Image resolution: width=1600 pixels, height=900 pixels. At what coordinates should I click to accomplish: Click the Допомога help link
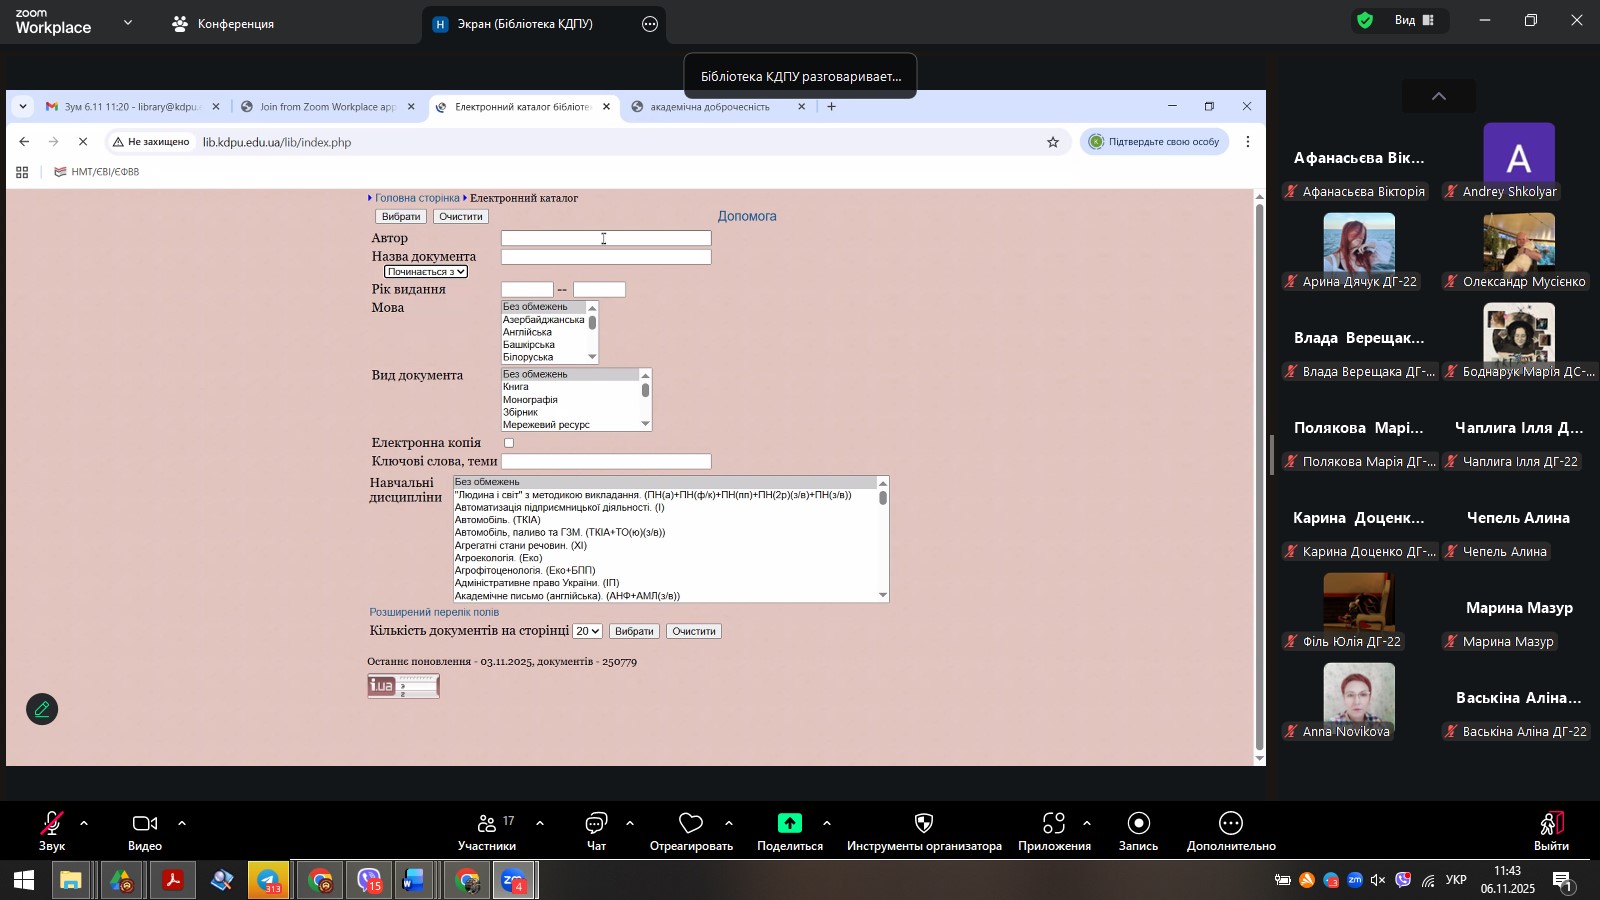pos(747,216)
